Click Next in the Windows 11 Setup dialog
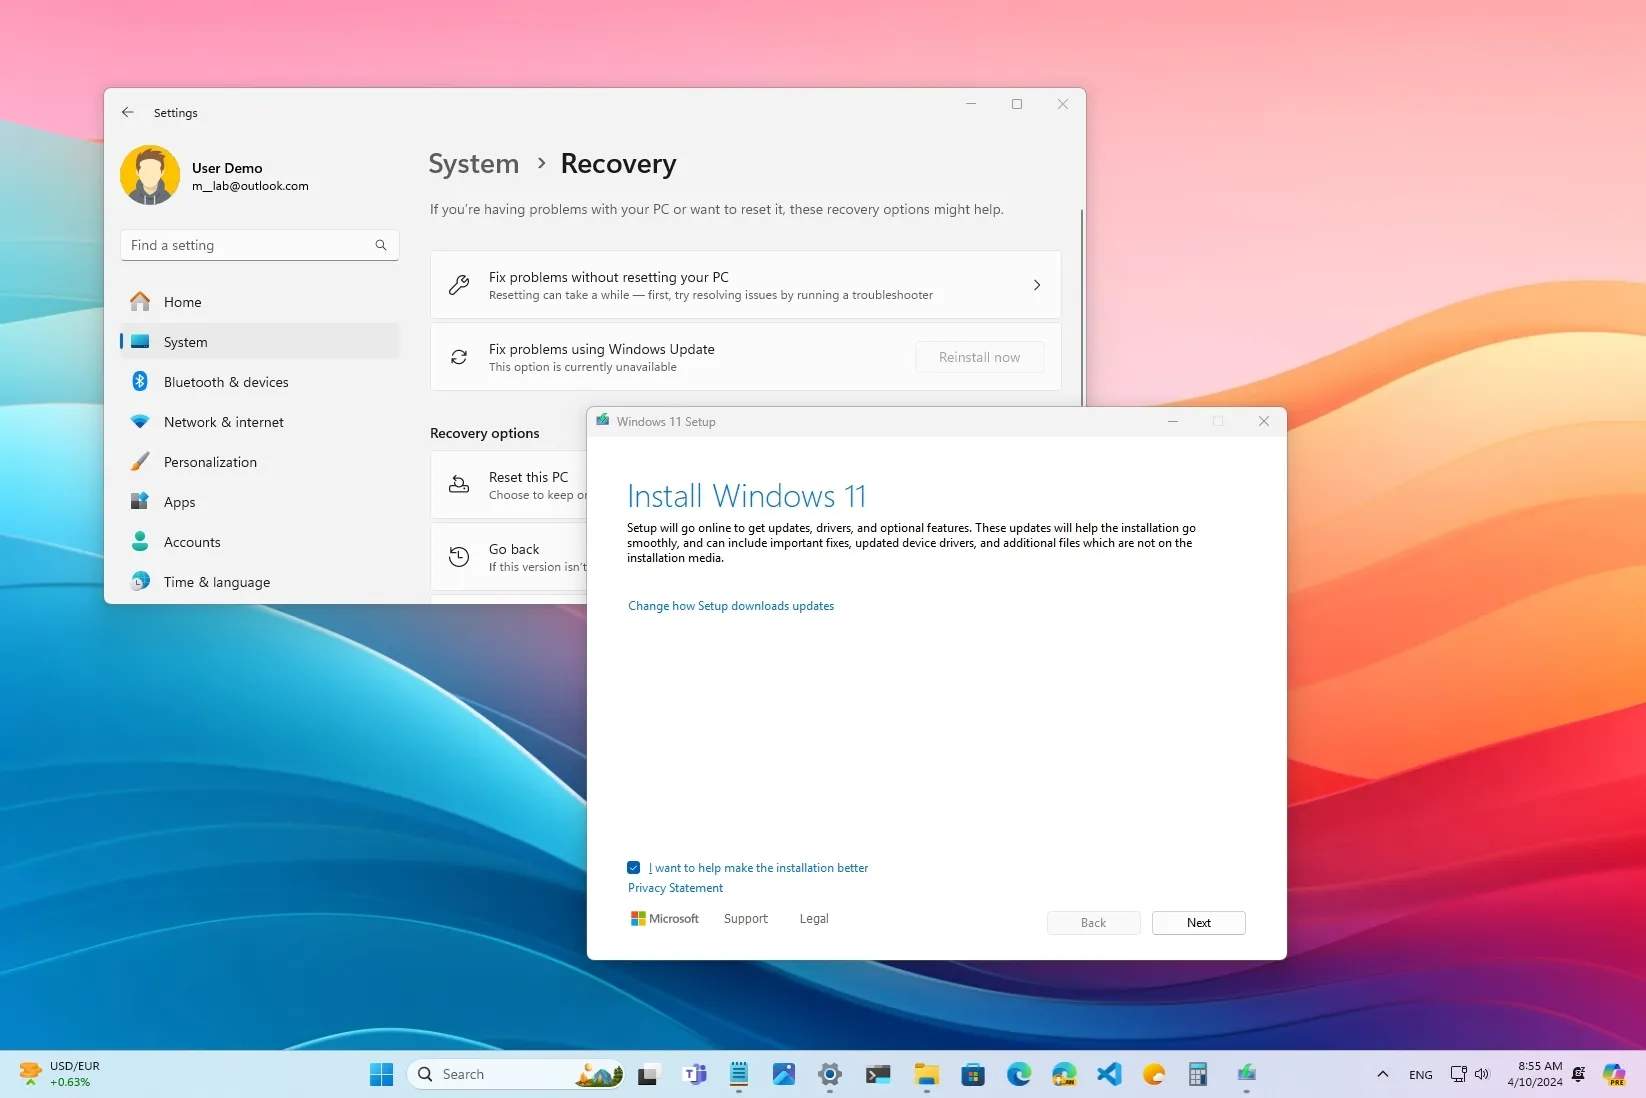The width and height of the screenshot is (1646, 1098). pyautogui.click(x=1198, y=922)
